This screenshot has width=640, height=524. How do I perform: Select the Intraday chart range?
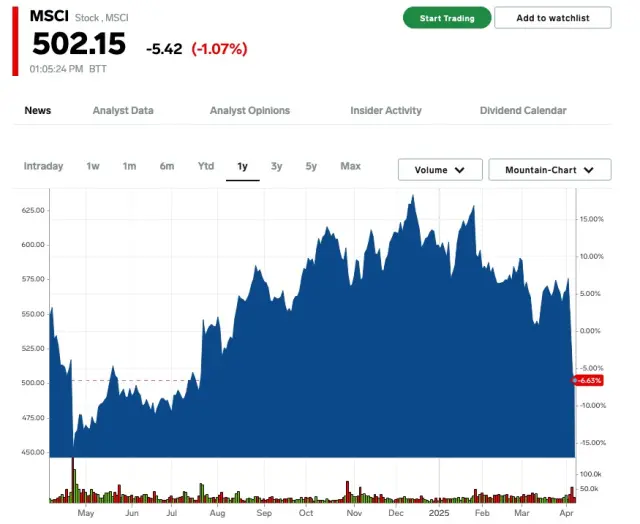pos(43,166)
